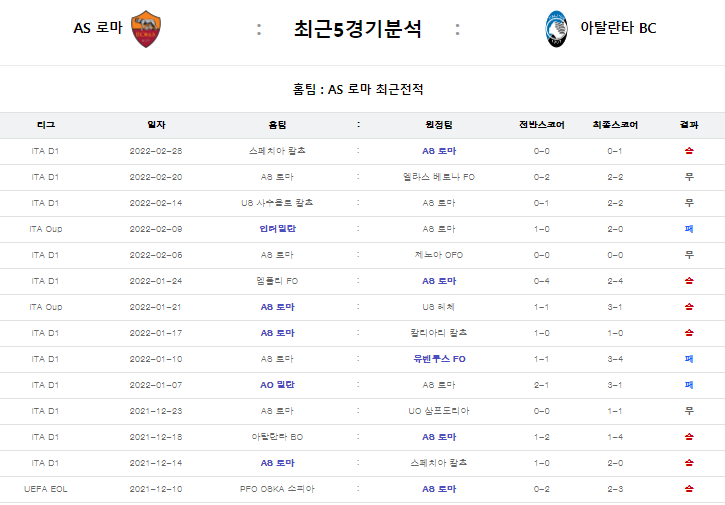Click away team '스페치아 칼초' in 2021-12-14 row
This screenshot has width=725, height=505.
coord(439,462)
